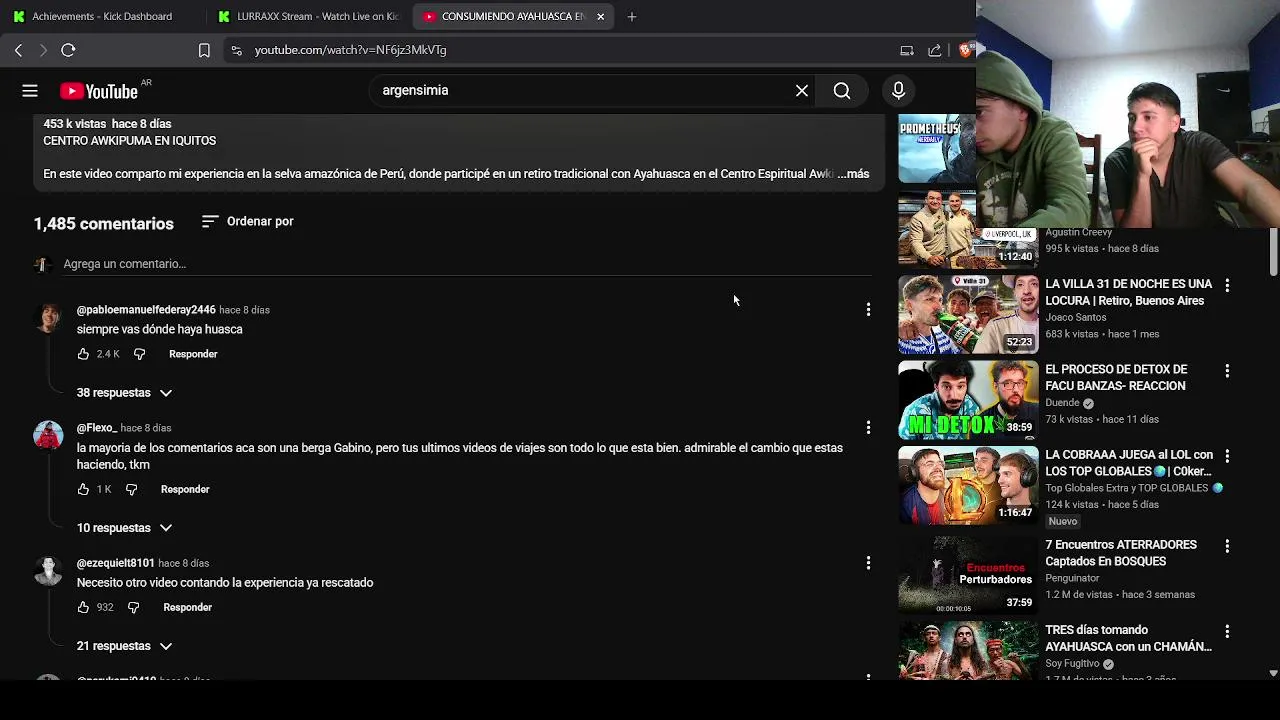The width and height of the screenshot is (1280, 720).
Task: Open Penguinator channel name
Action: [1072, 578]
